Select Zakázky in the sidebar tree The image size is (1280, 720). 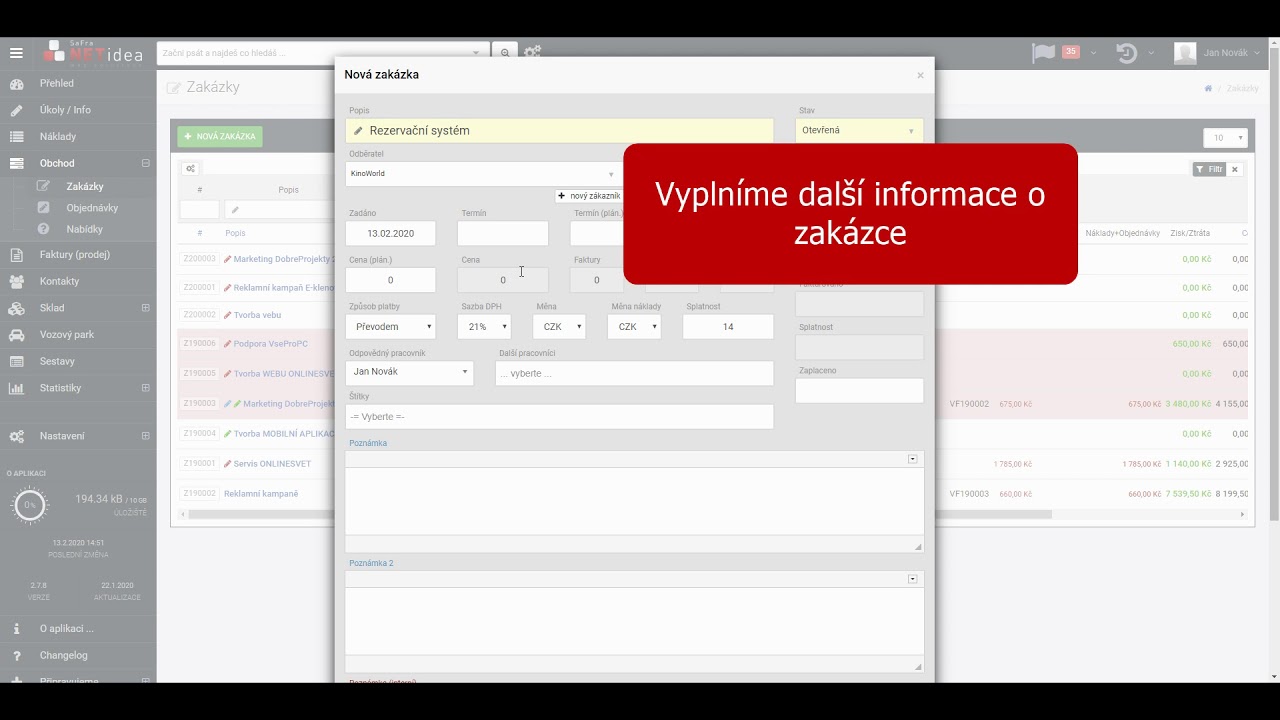(85, 186)
